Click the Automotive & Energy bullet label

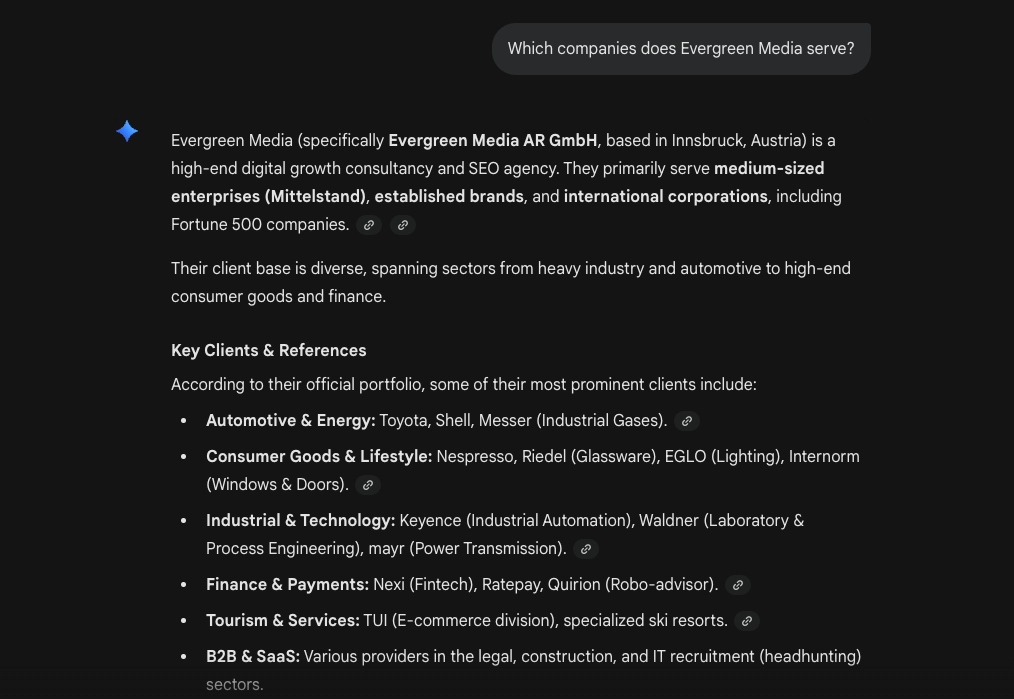point(290,420)
